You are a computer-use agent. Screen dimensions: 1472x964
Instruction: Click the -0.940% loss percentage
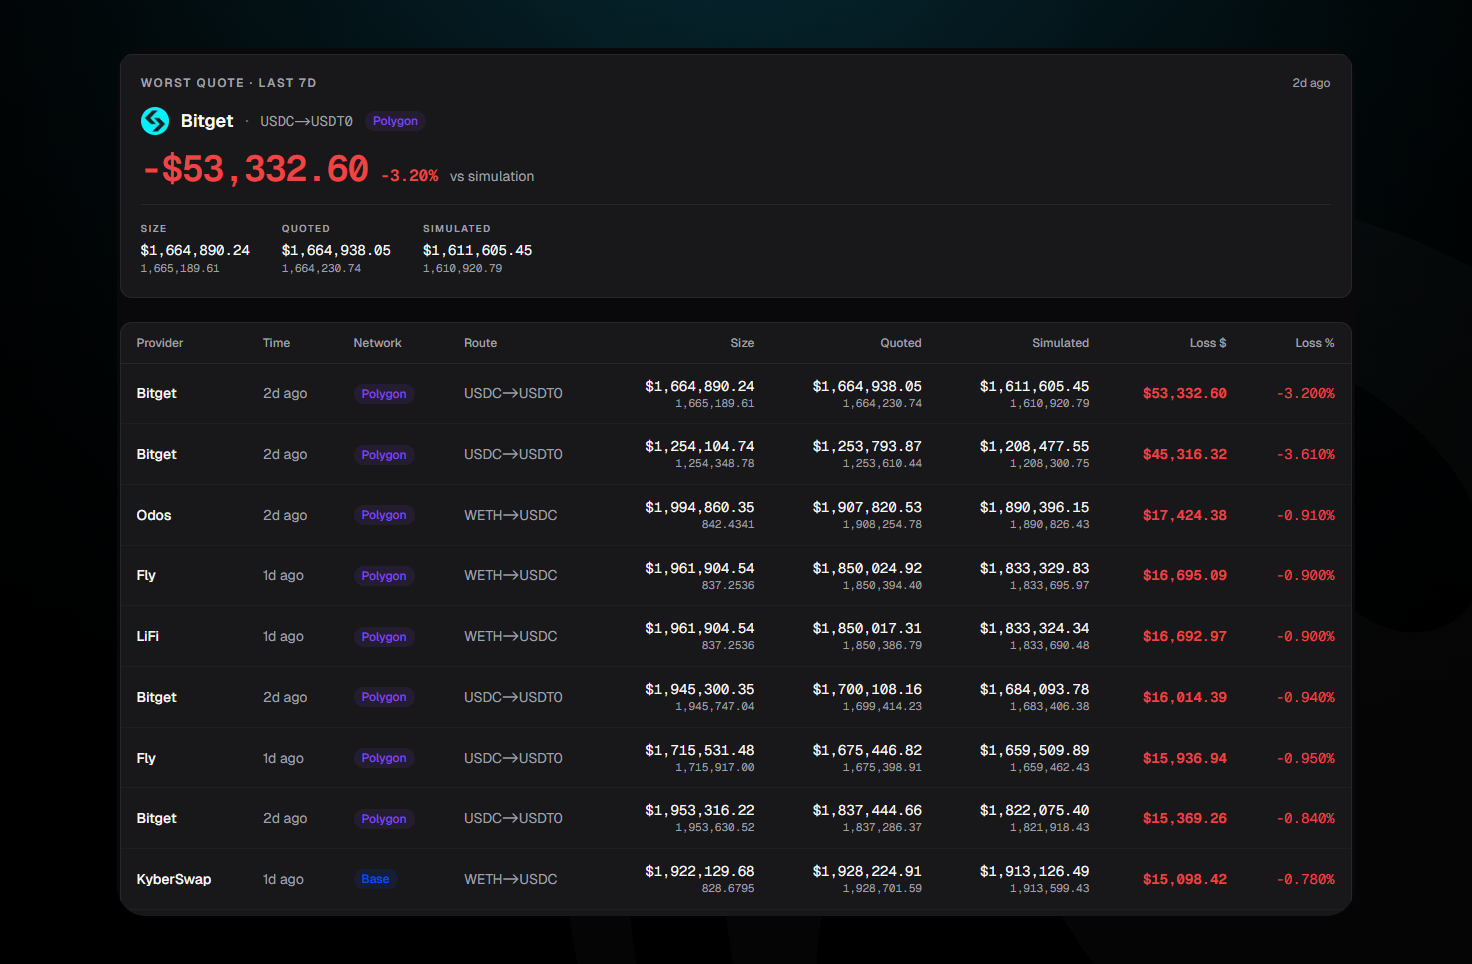[x=1306, y=697]
